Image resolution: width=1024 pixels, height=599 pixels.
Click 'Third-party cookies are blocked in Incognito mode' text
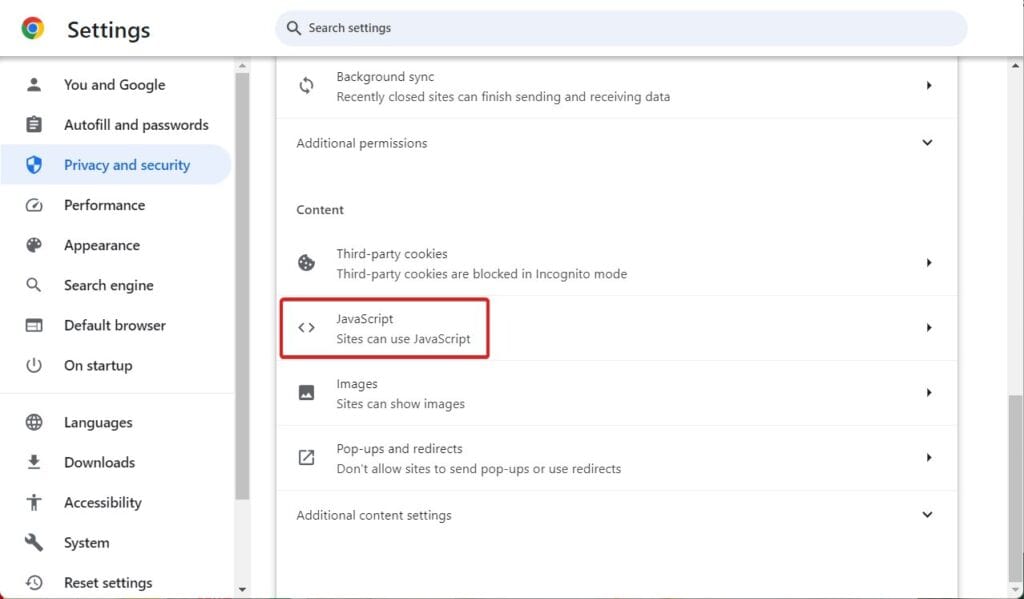click(x=481, y=274)
